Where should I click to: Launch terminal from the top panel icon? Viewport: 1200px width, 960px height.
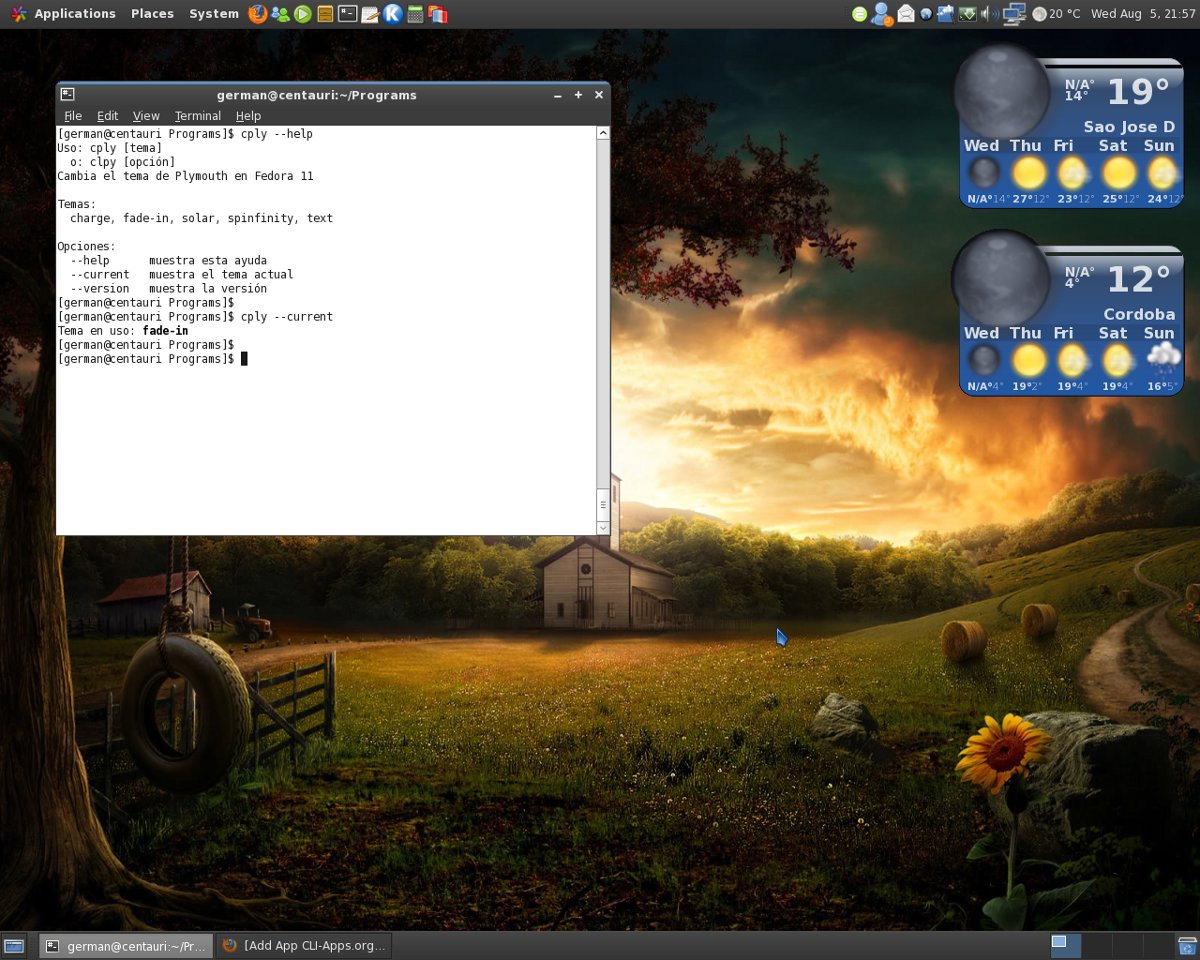[347, 14]
